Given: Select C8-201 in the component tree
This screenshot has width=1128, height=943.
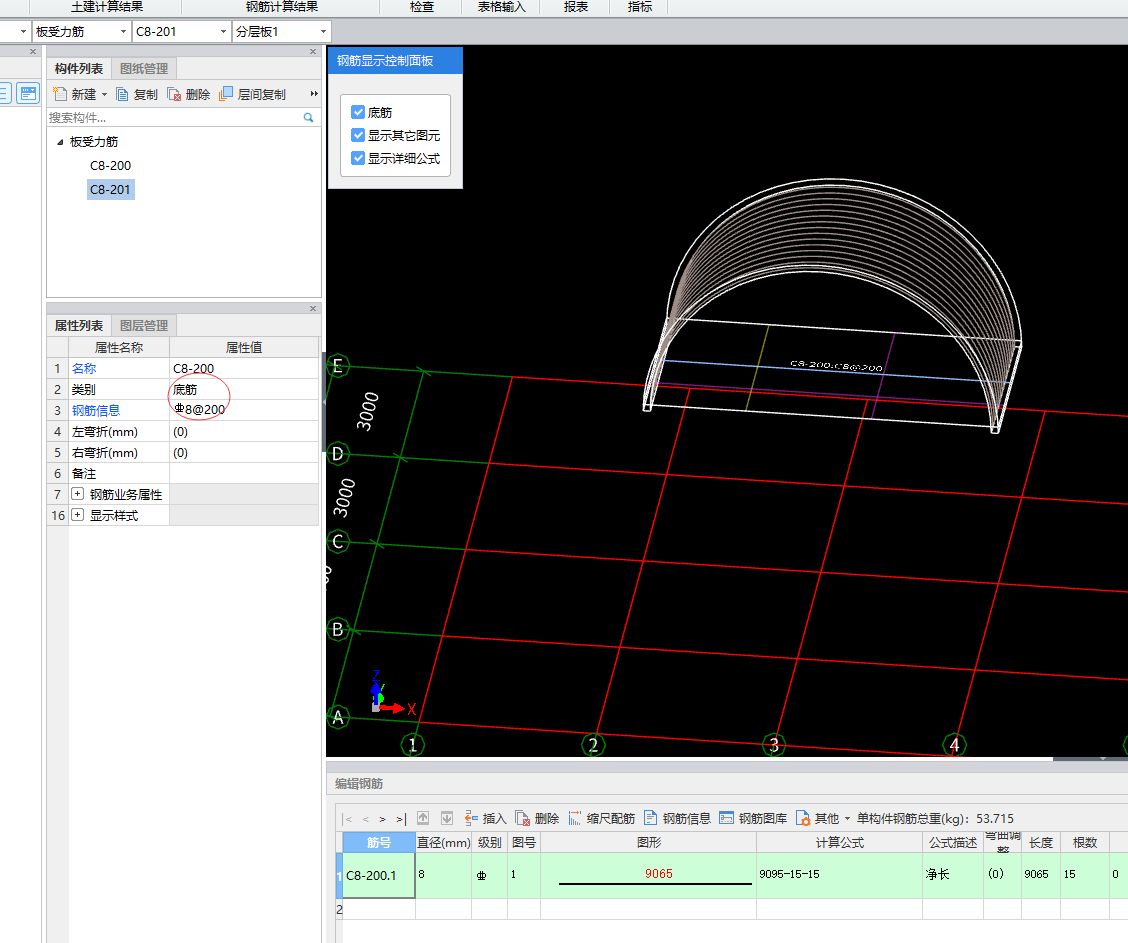Looking at the screenshot, I should coord(110,189).
